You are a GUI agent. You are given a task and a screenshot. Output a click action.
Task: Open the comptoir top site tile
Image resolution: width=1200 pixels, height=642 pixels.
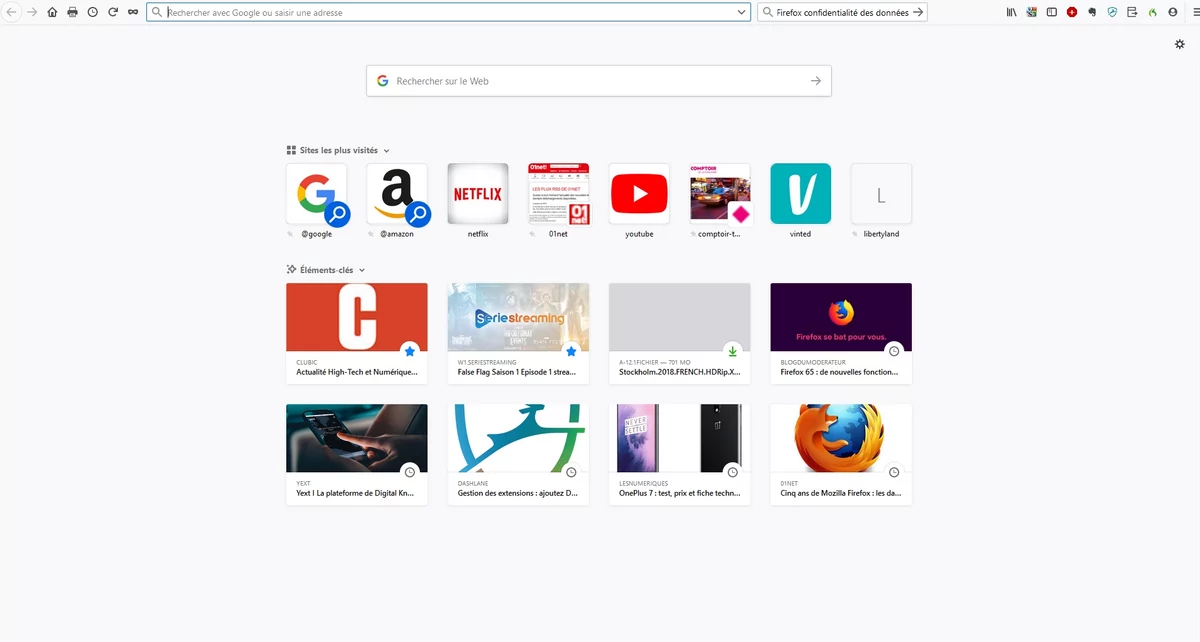(720, 194)
